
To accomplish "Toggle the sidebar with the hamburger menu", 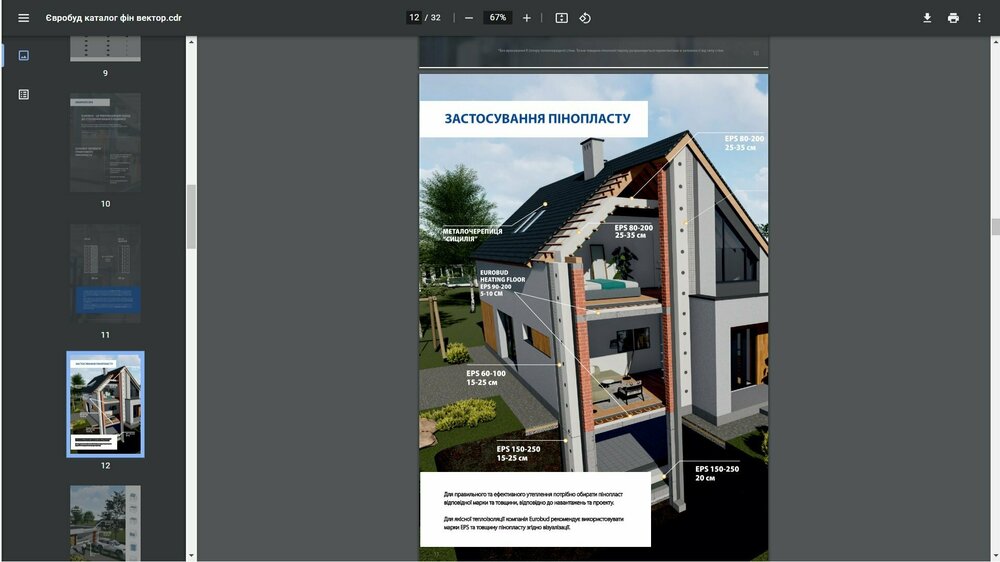I will pos(23,18).
